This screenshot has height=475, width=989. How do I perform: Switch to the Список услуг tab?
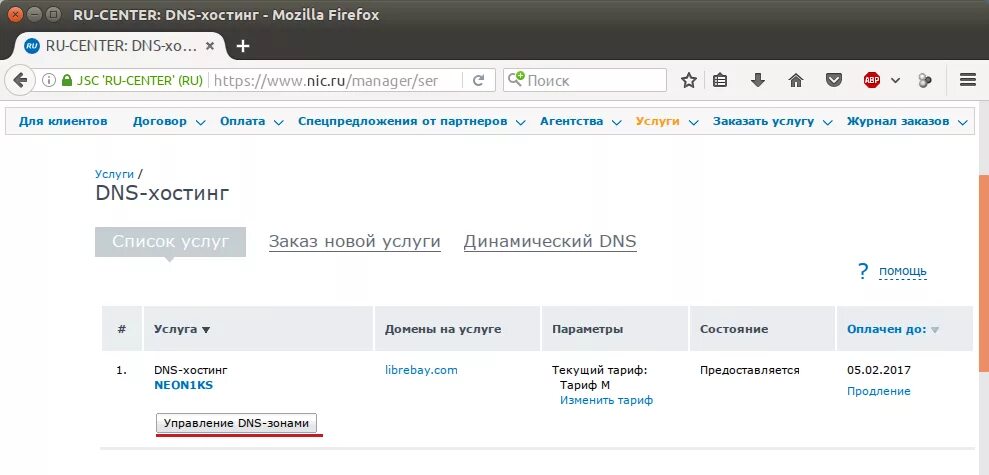coord(170,242)
